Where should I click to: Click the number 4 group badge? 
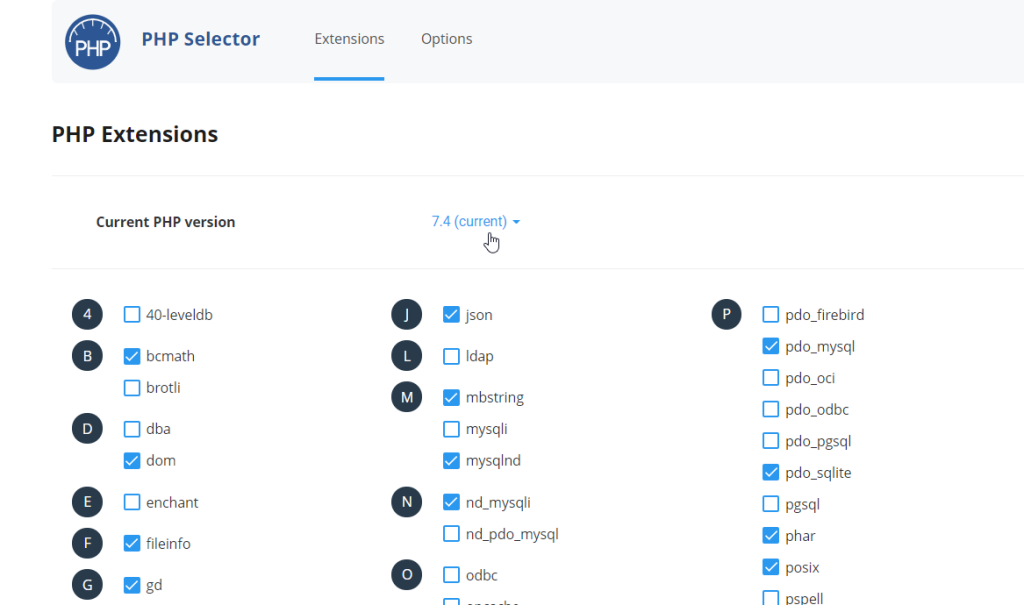[x=88, y=315]
